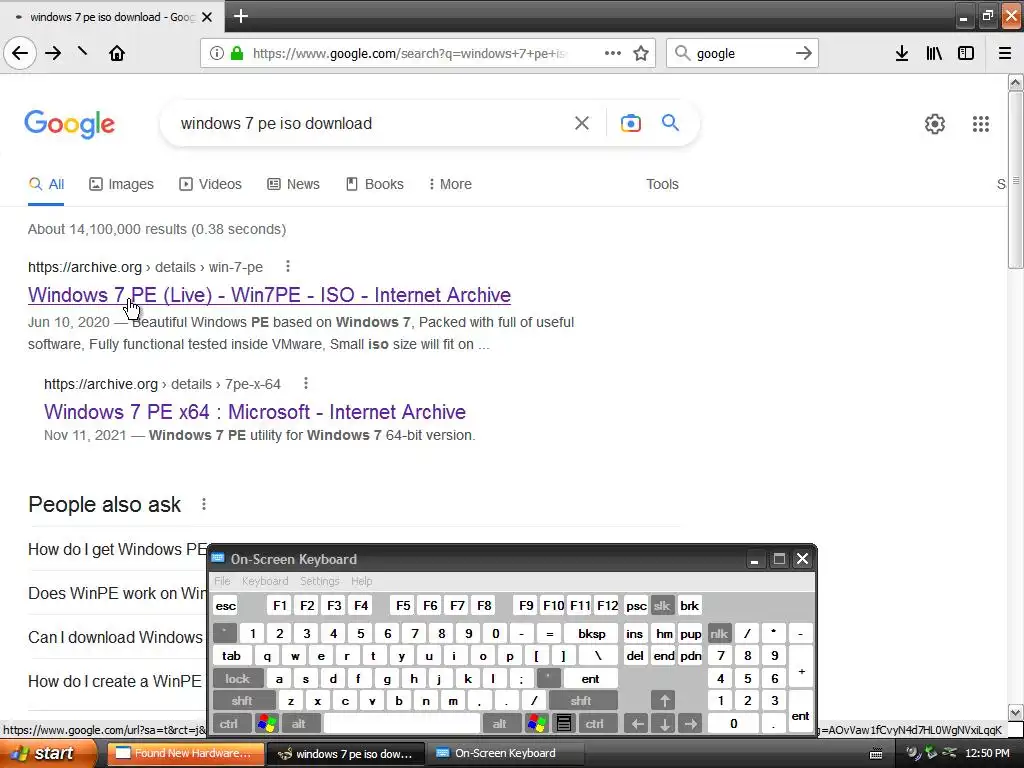
Task: Open options for the 7pe-x-64 result
Action: pos(306,383)
